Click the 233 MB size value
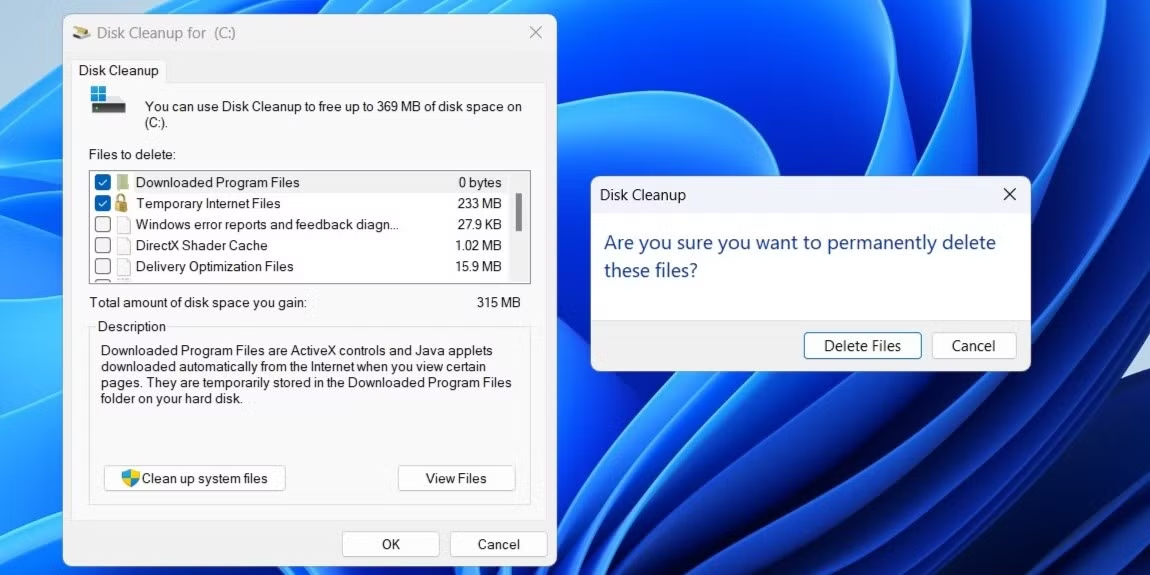The width and height of the screenshot is (1150, 575). click(x=480, y=203)
